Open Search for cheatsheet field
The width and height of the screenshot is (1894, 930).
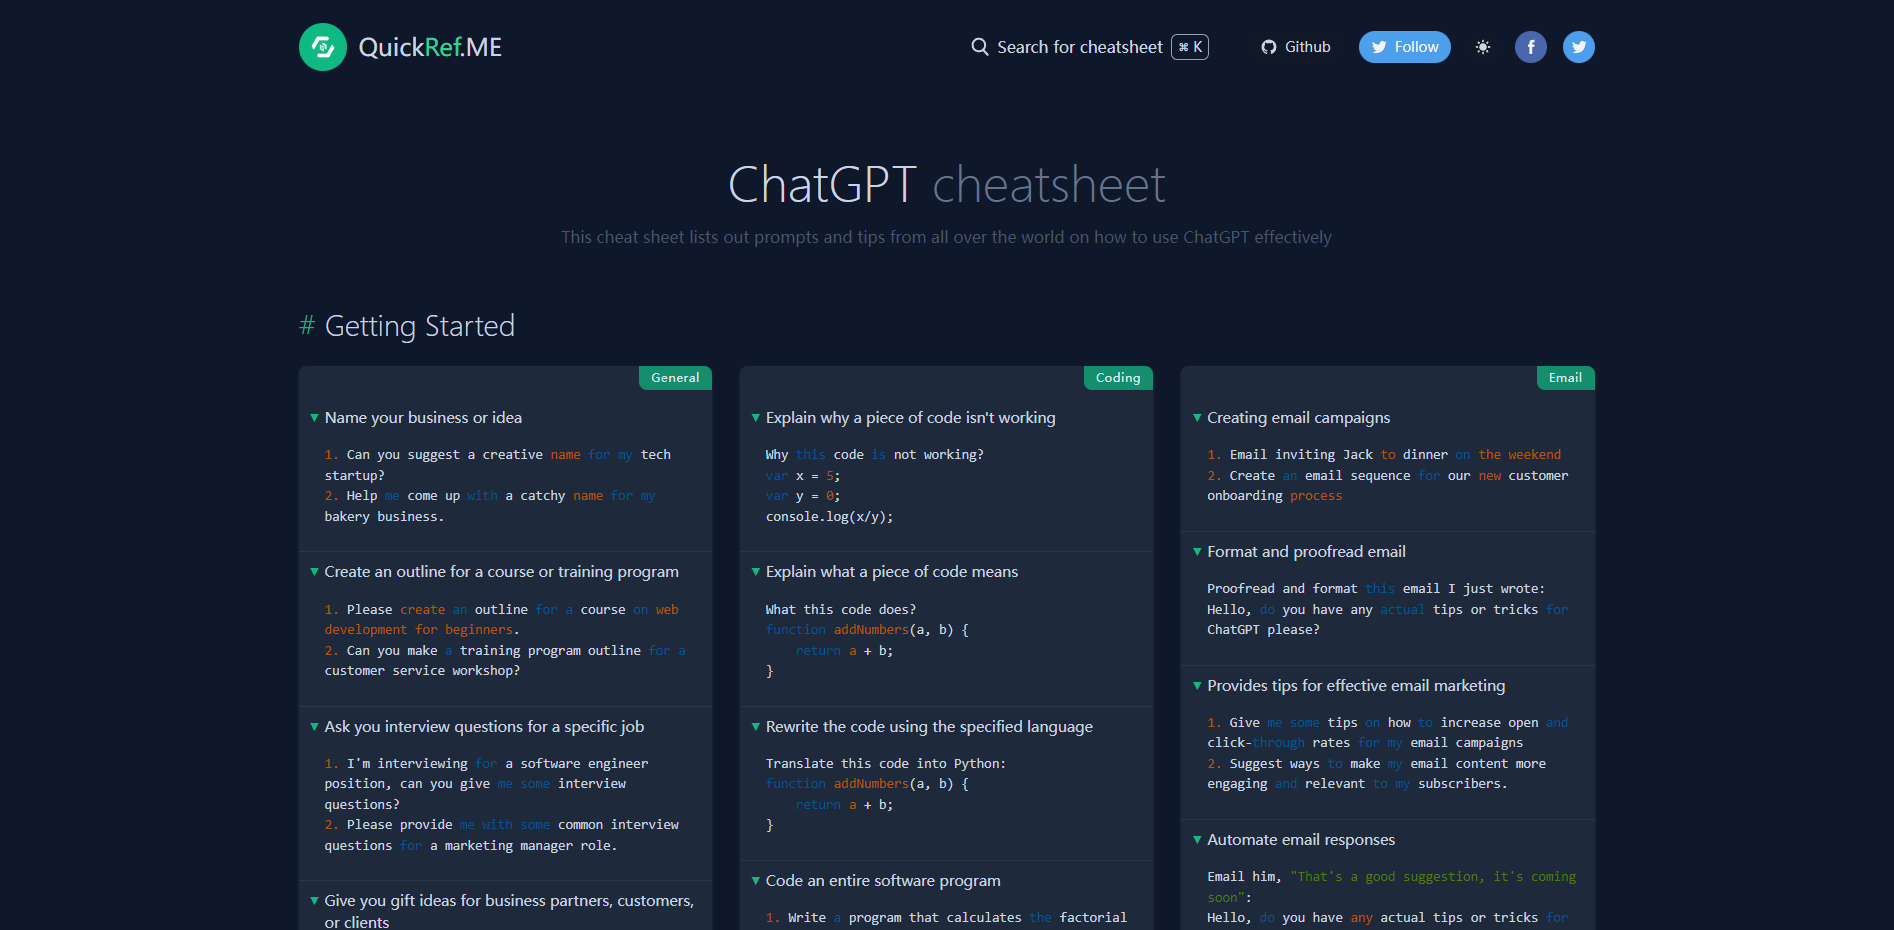1090,47
